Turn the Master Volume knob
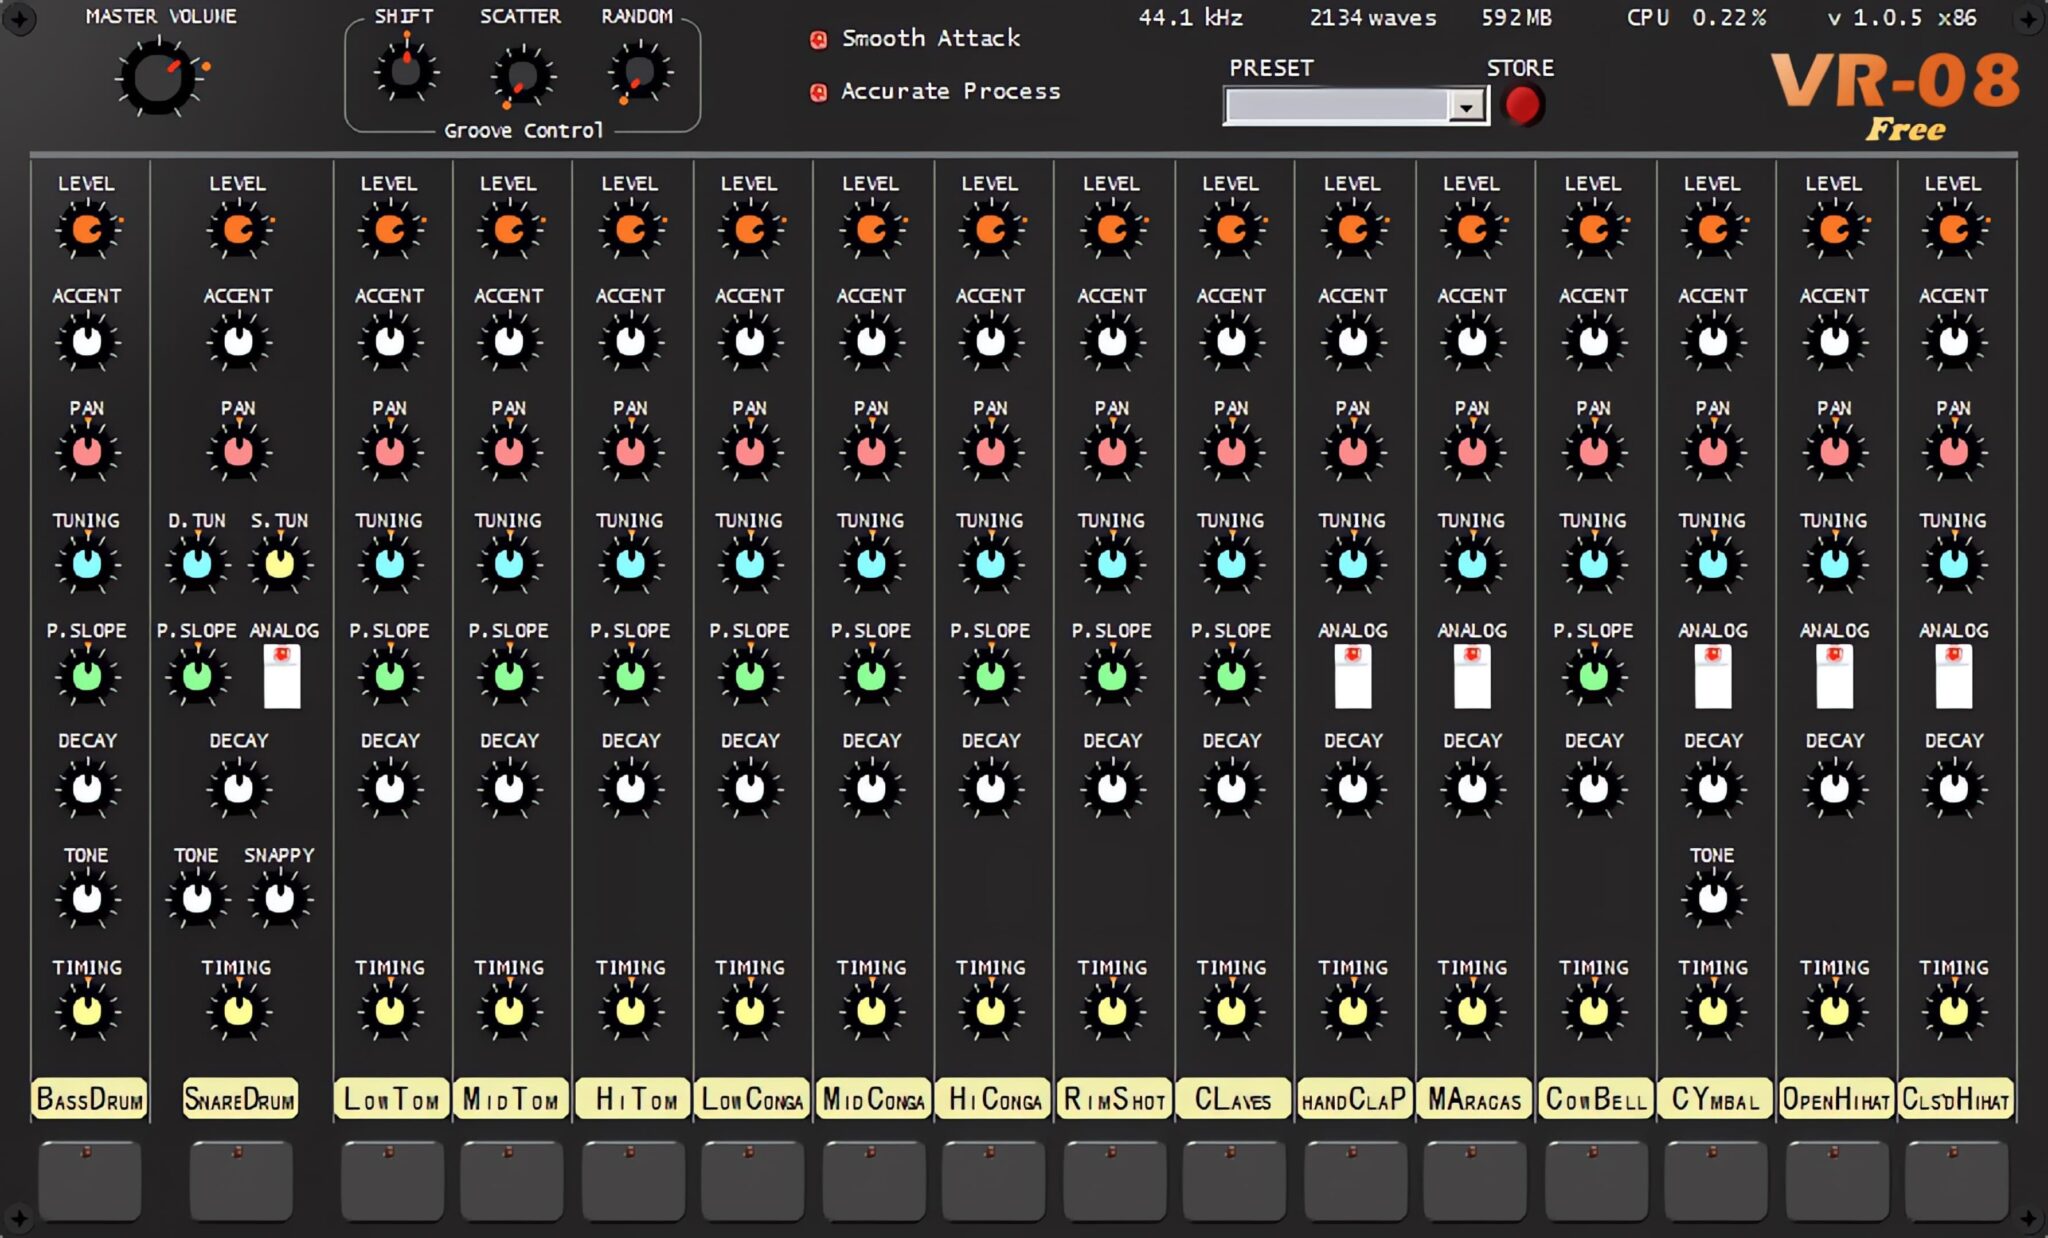The height and width of the screenshot is (1238, 2048). click(158, 78)
